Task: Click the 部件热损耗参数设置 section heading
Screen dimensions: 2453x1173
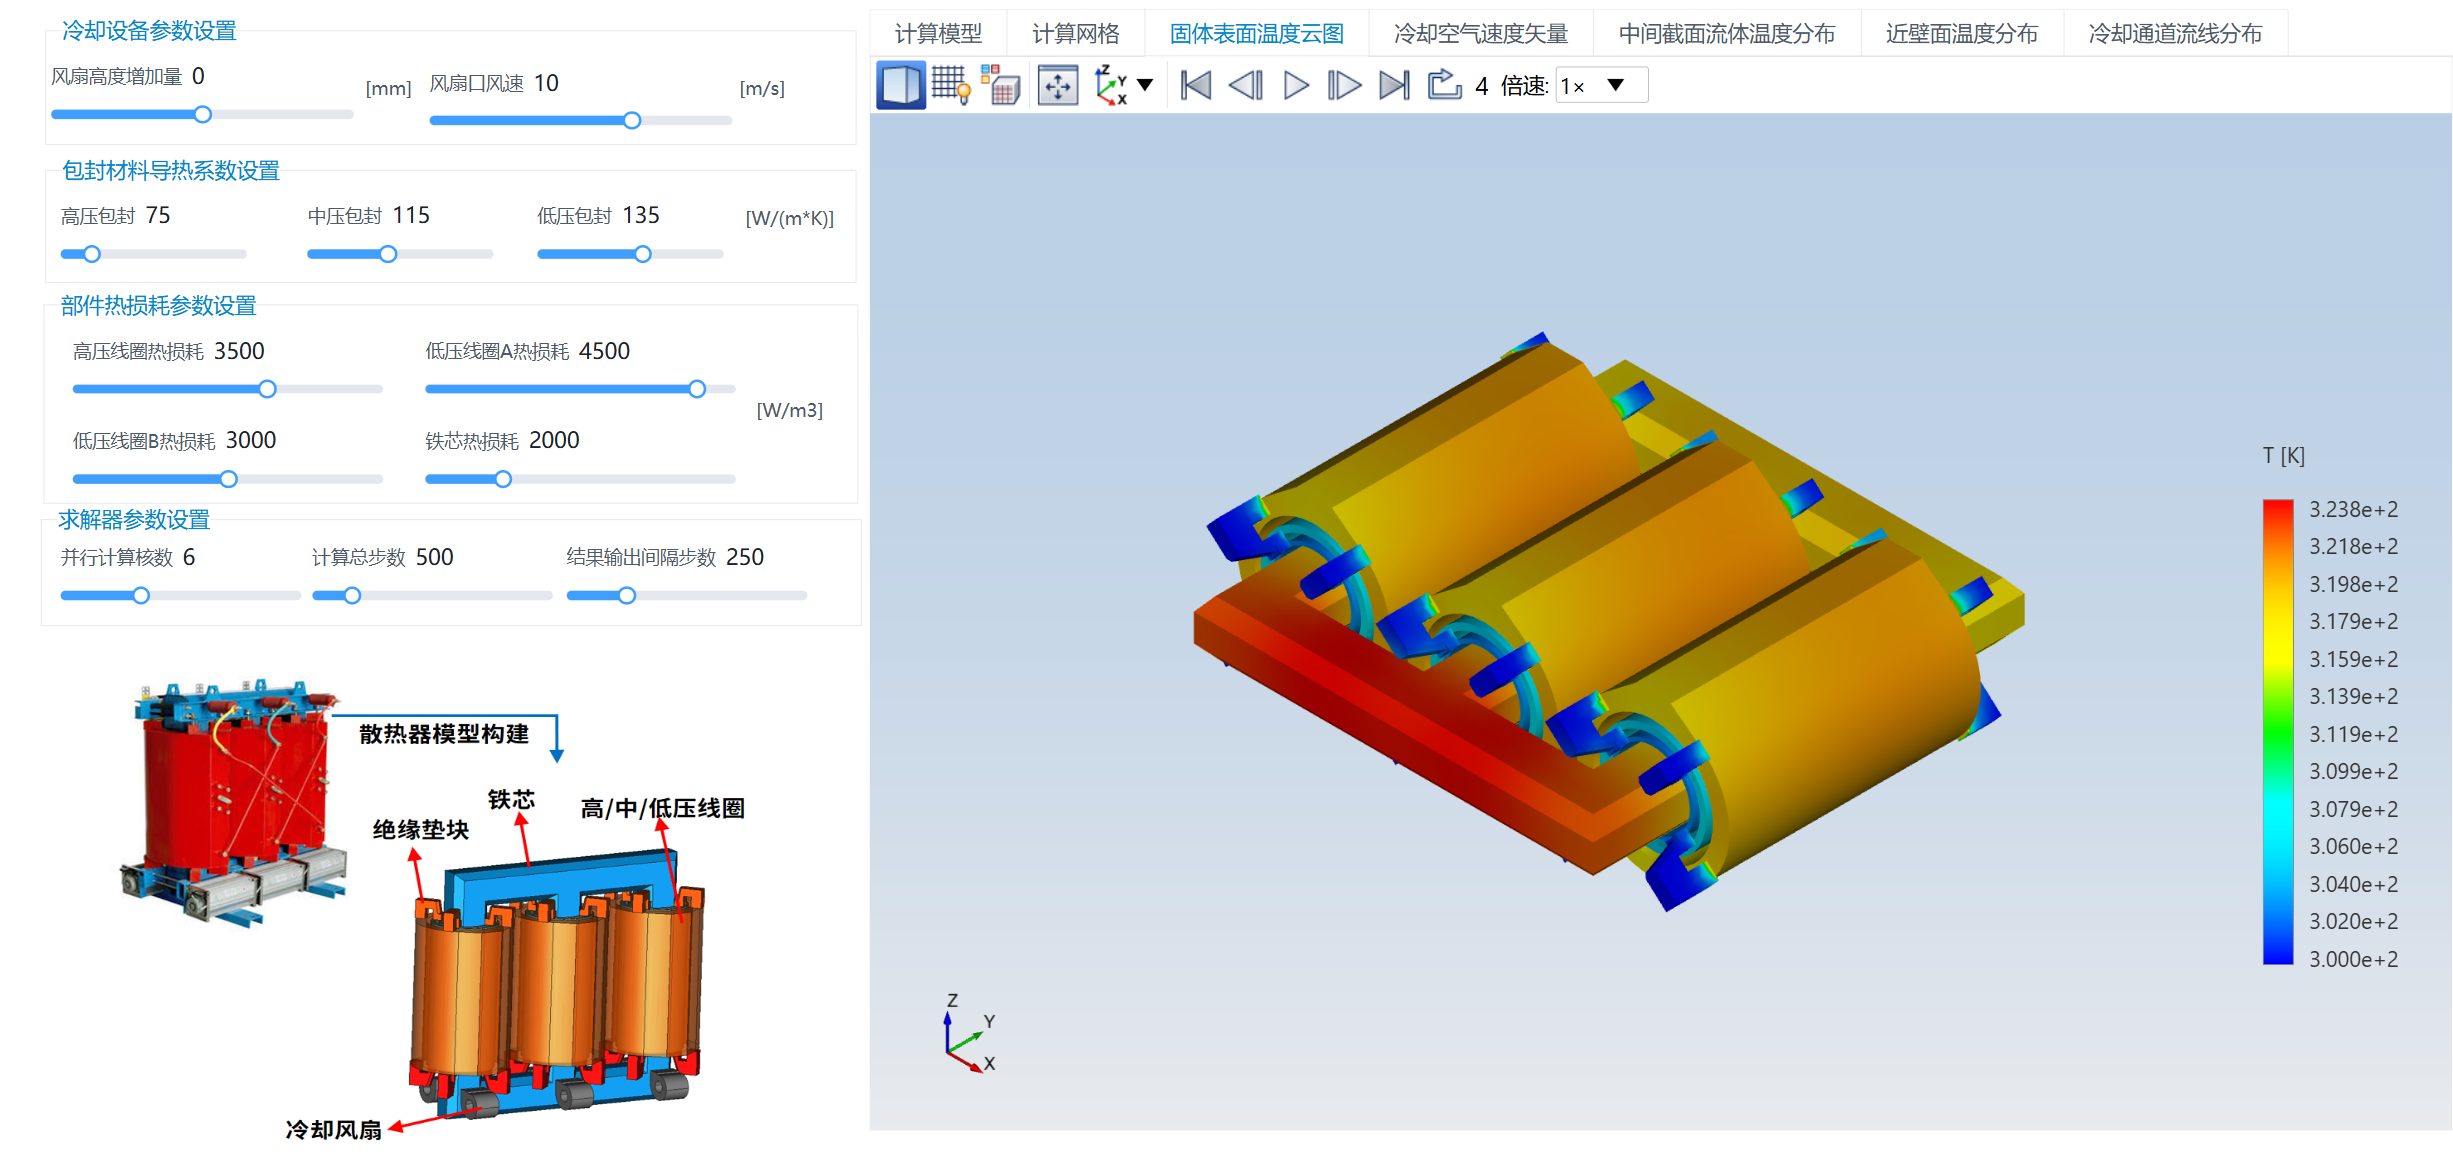Action: pyautogui.click(x=159, y=306)
